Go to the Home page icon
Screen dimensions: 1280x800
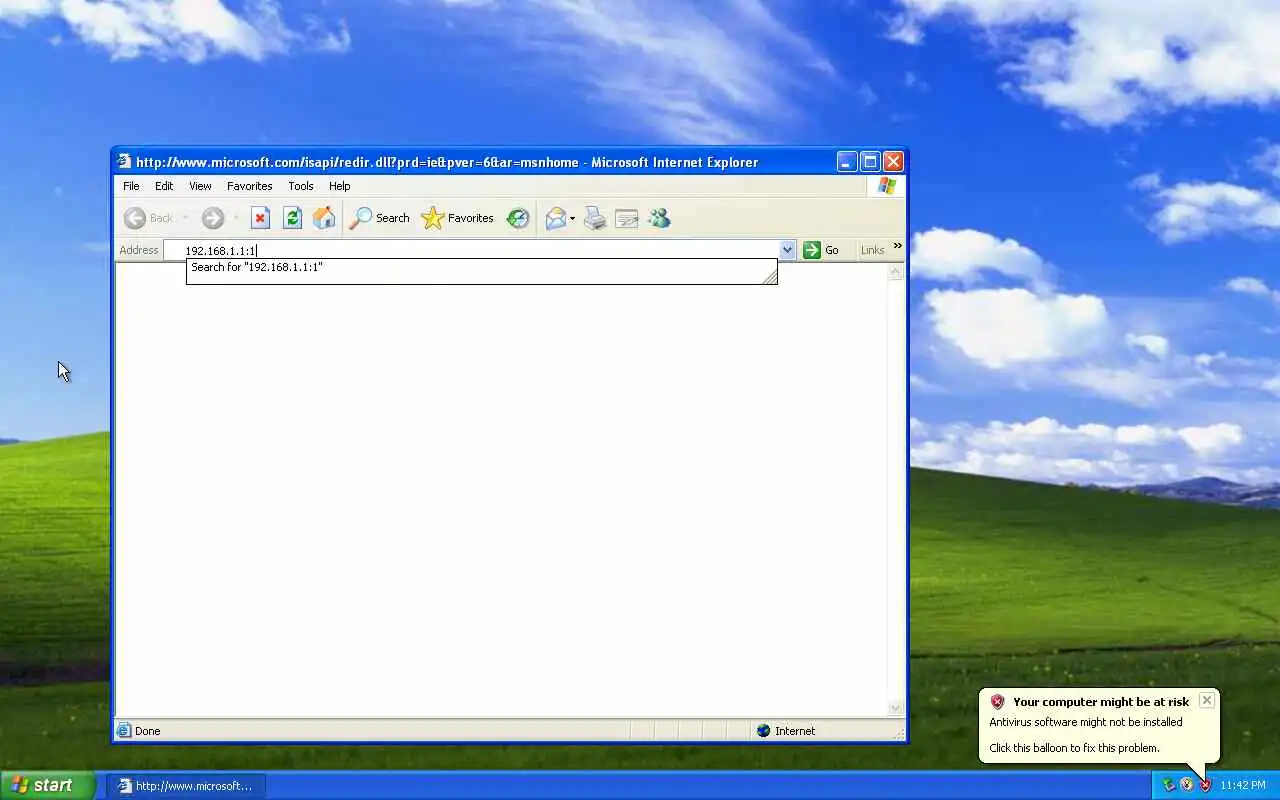[324, 218]
